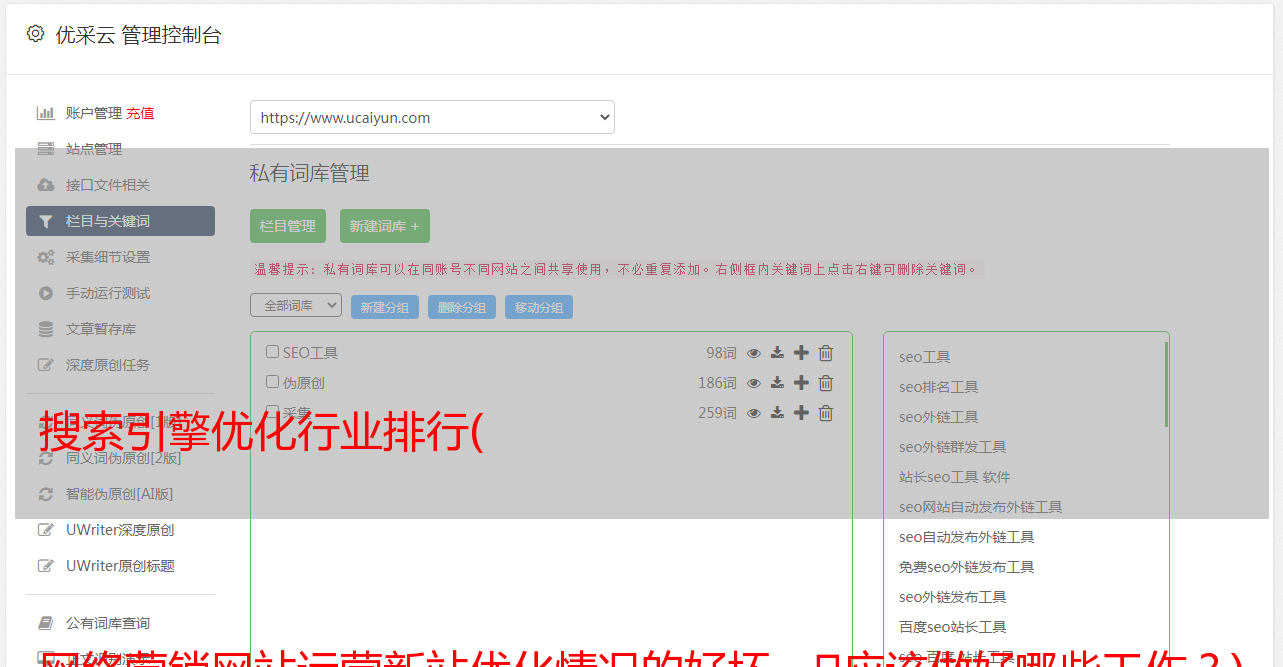Click the 新建词库 + button
Viewport: 1283px width, 667px height.
pyautogui.click(x=385, y=226)
